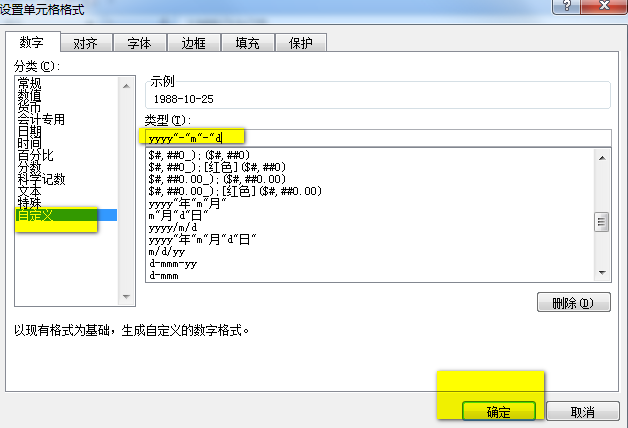Open the 对齐 tab

86,43
